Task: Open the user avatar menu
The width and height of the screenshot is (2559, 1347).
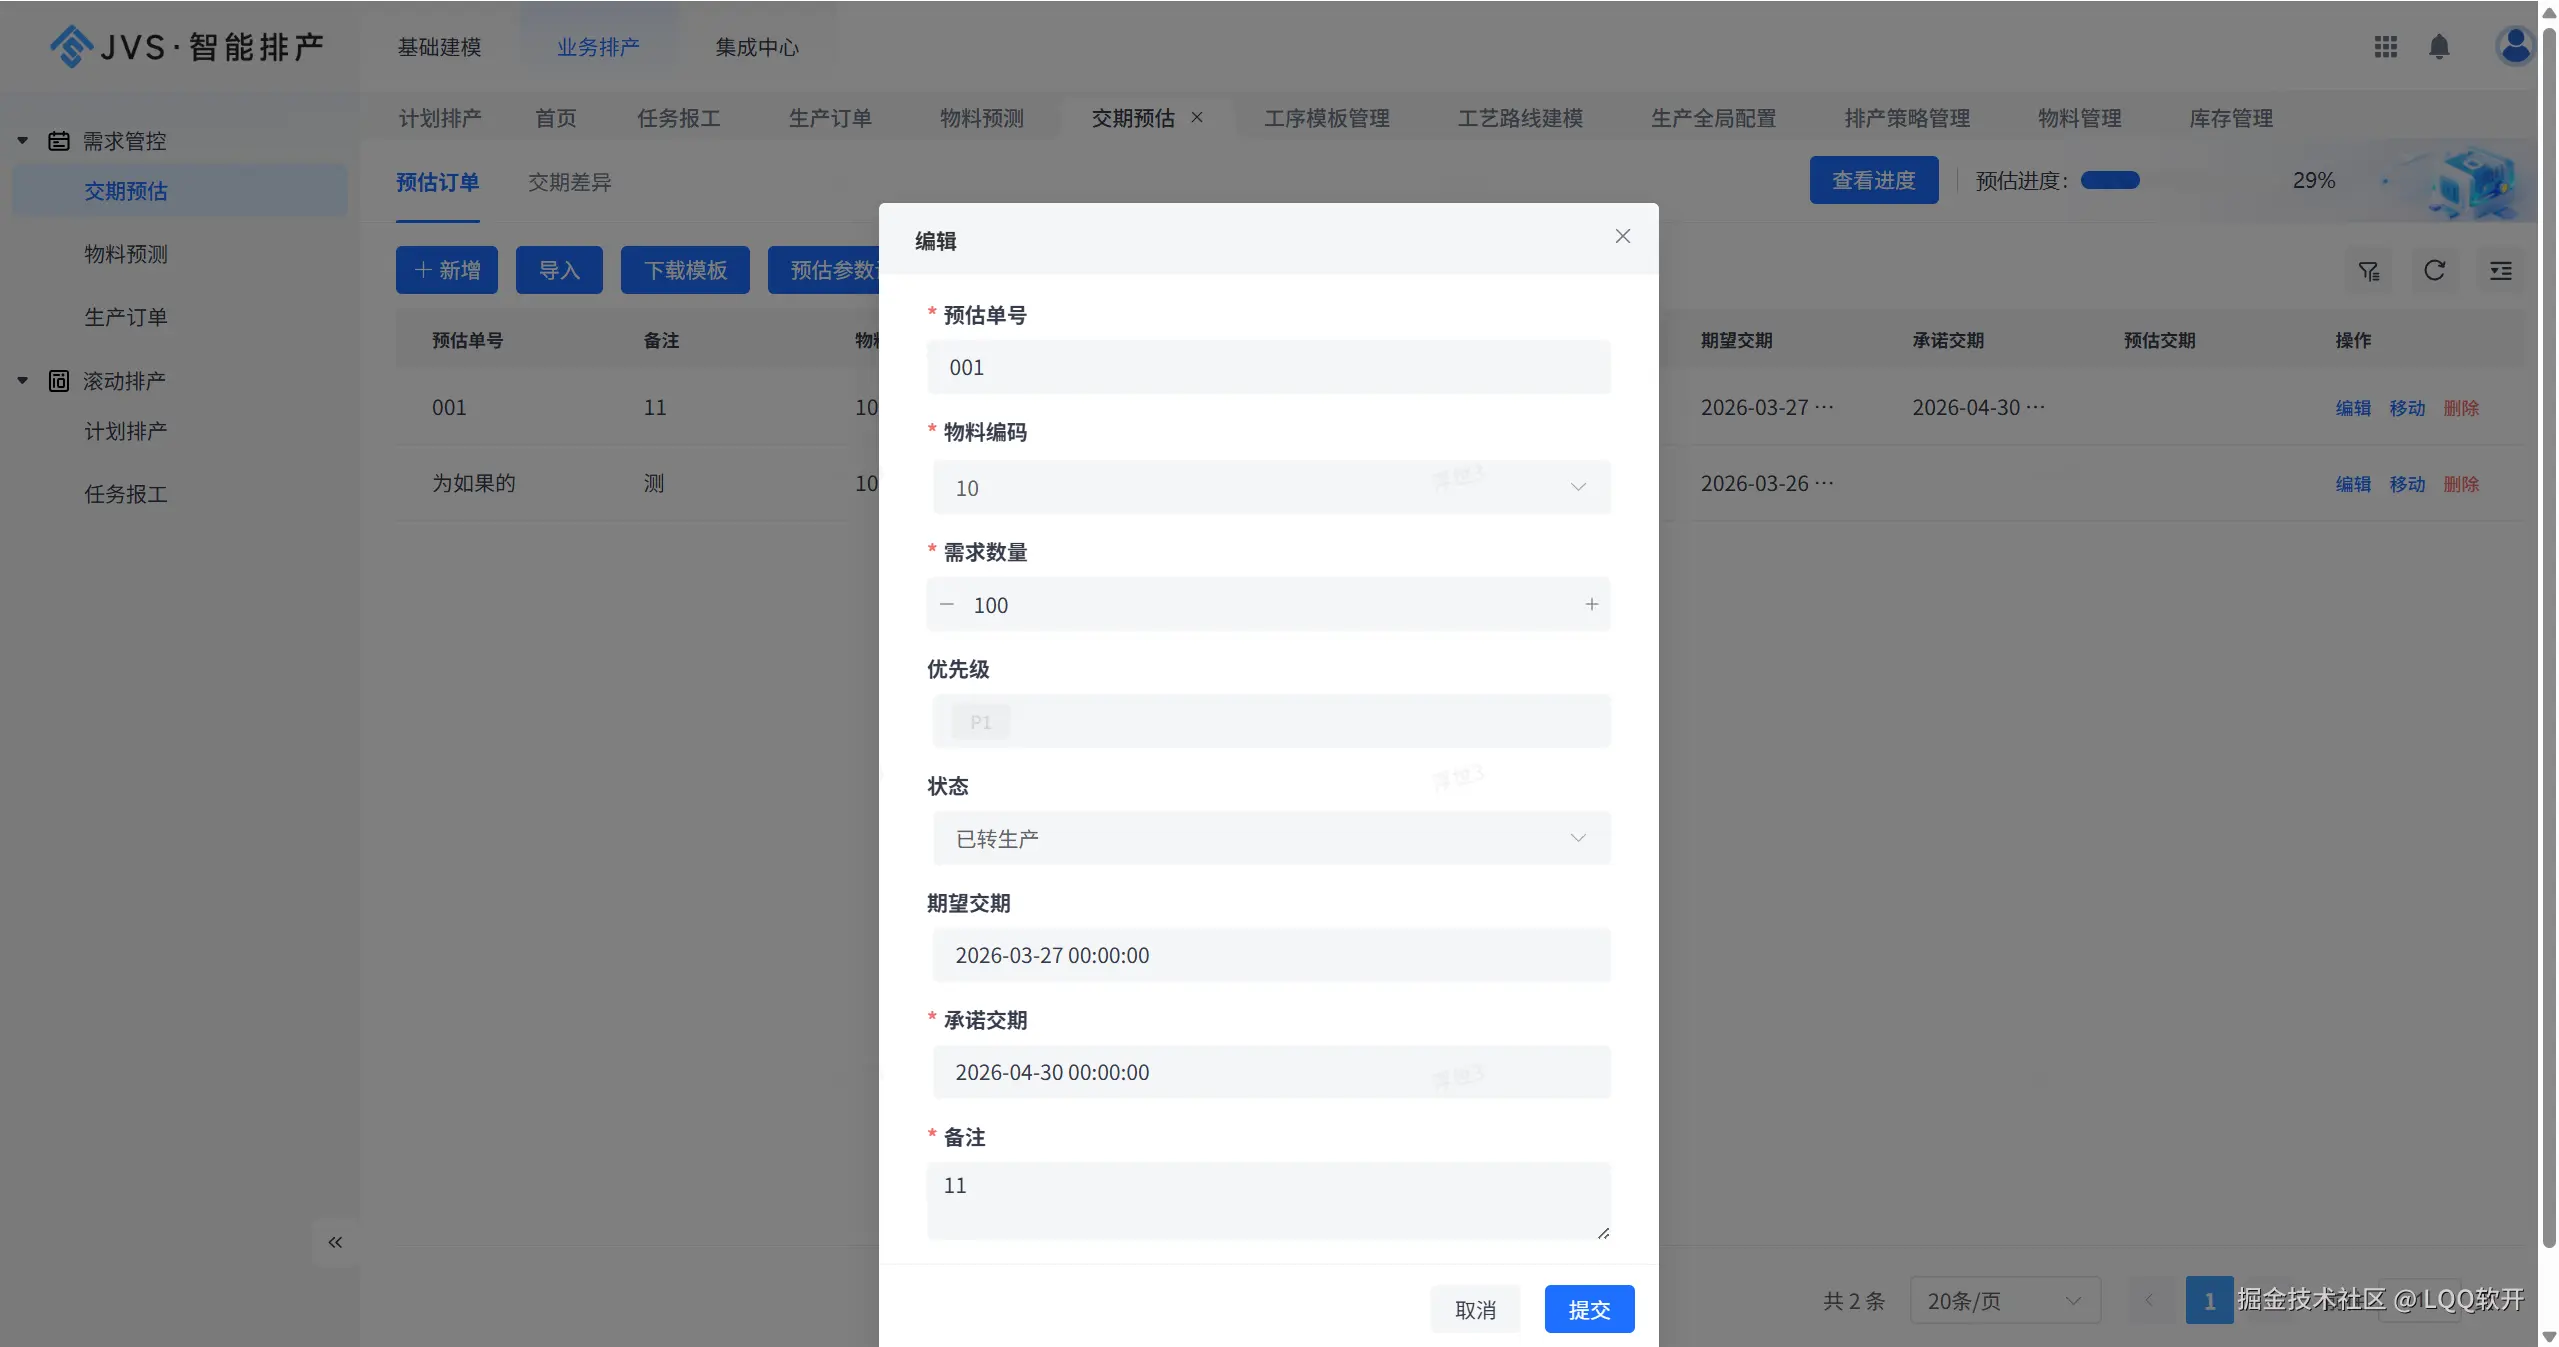Action: coord(2513,46)
